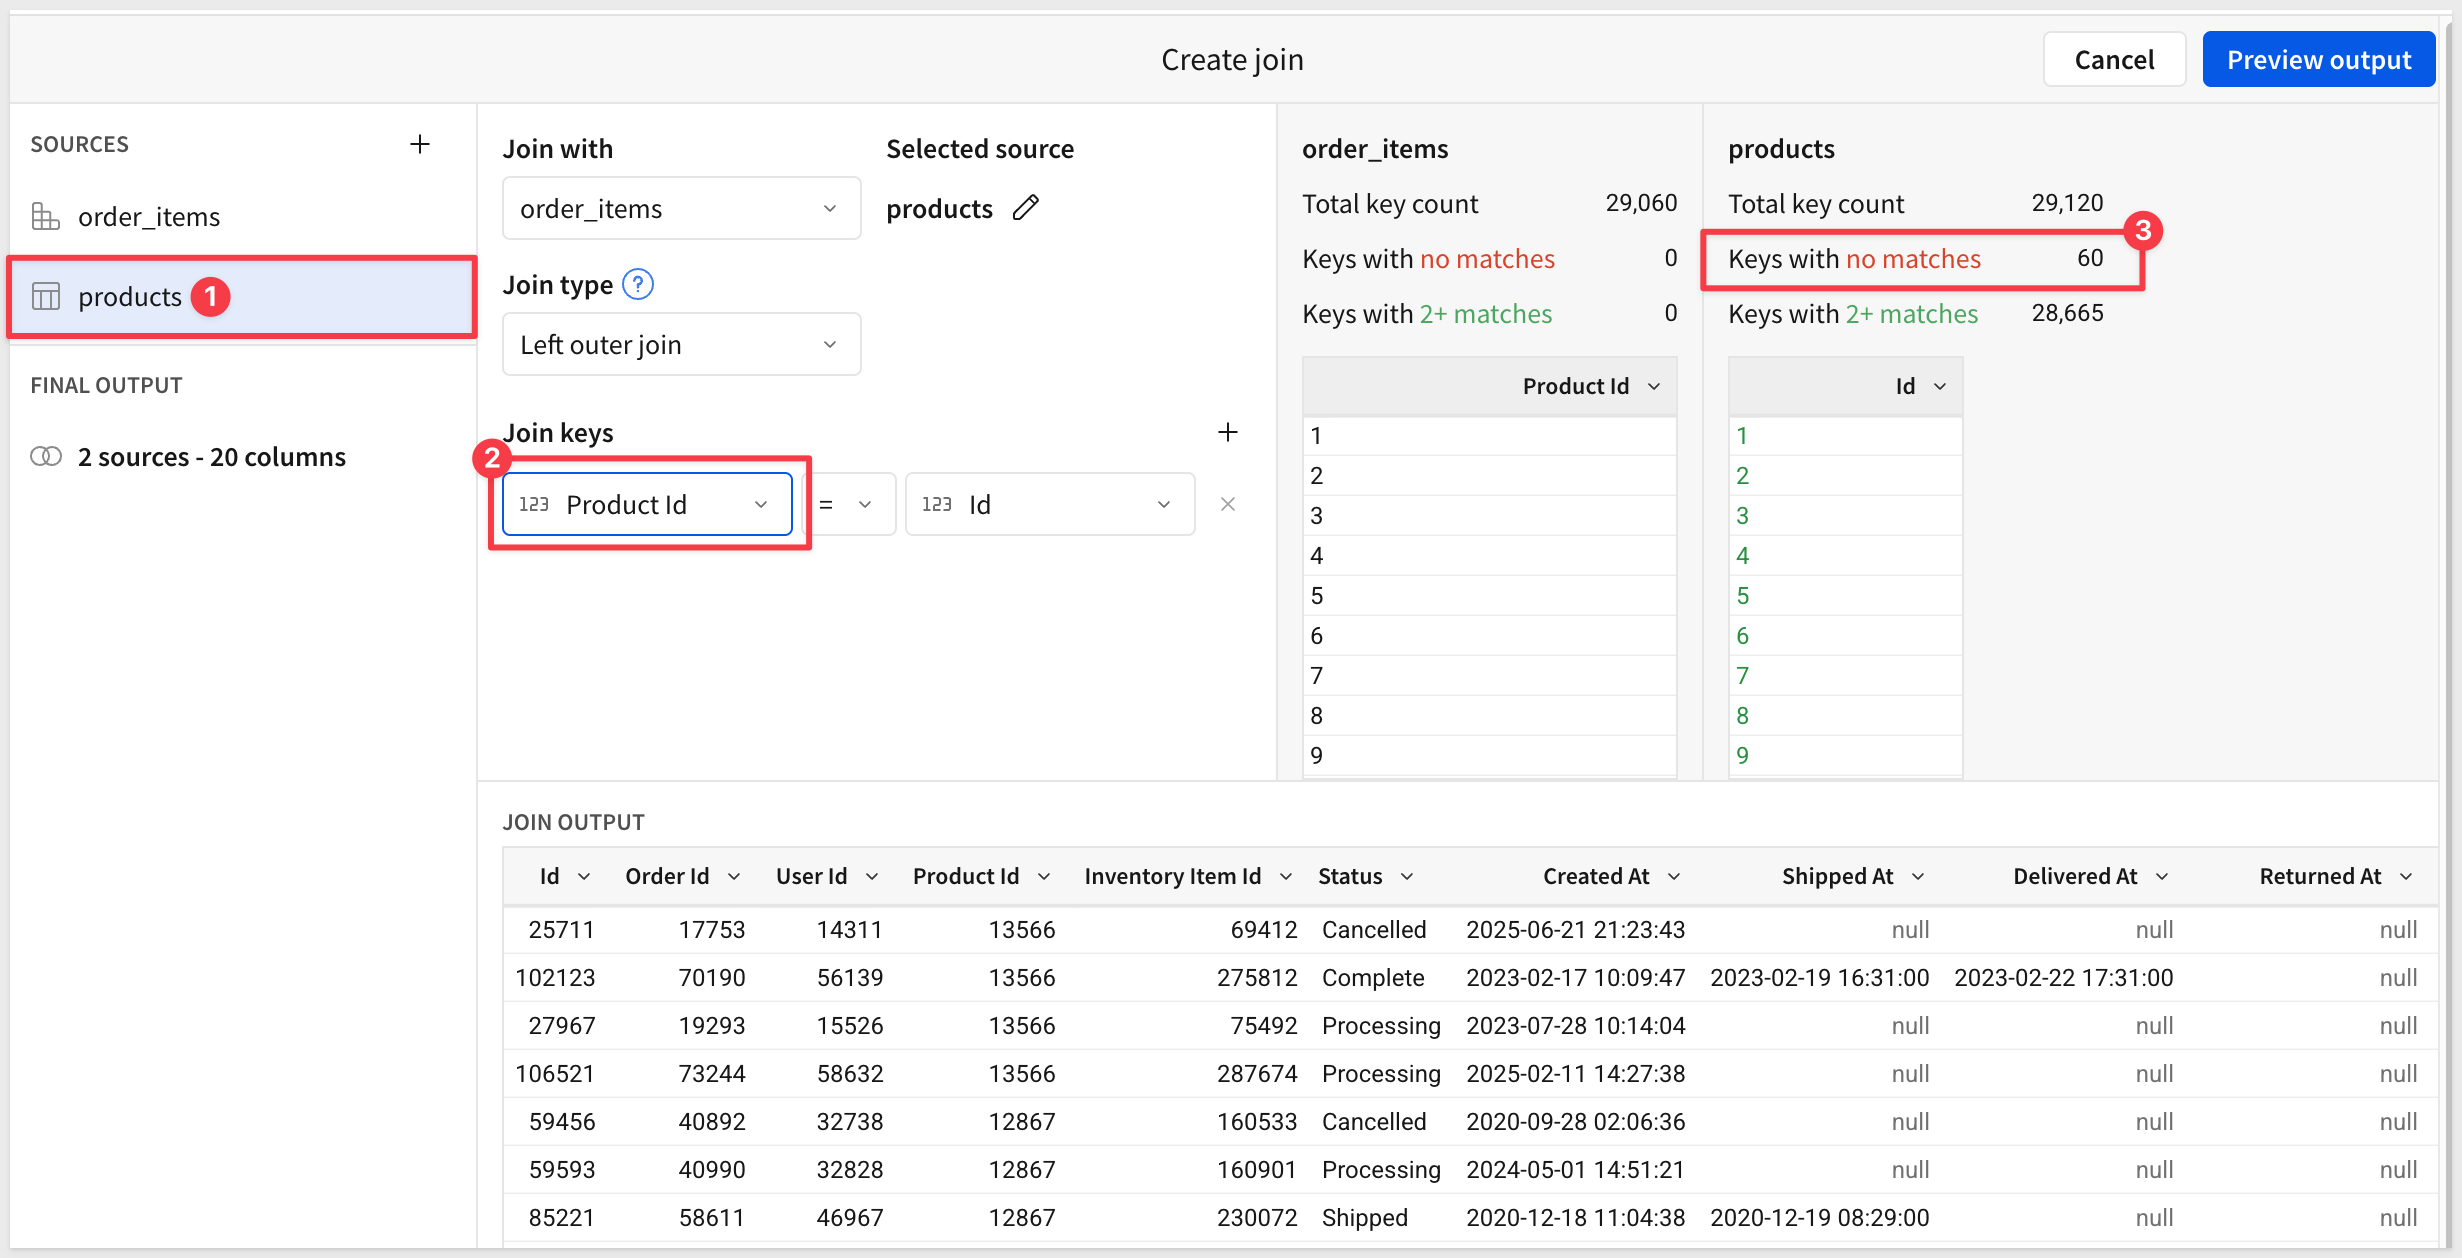
Task: Open the Join with order_items dropdown
Action: 681,208
